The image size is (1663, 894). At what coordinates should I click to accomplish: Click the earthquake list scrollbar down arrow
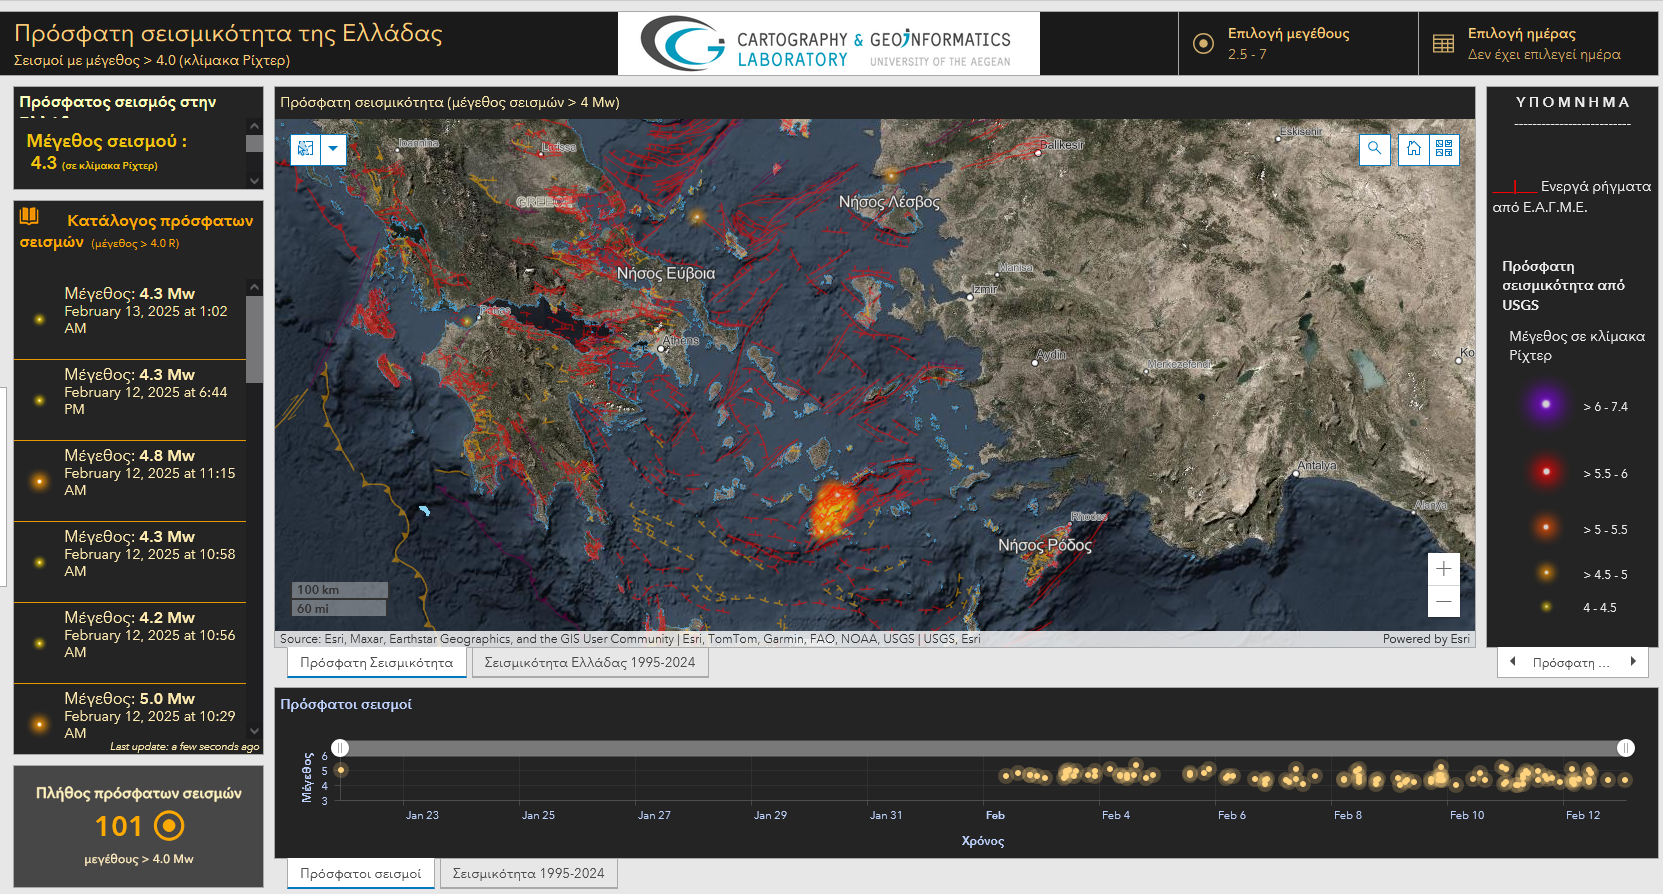tap(254, 731)
